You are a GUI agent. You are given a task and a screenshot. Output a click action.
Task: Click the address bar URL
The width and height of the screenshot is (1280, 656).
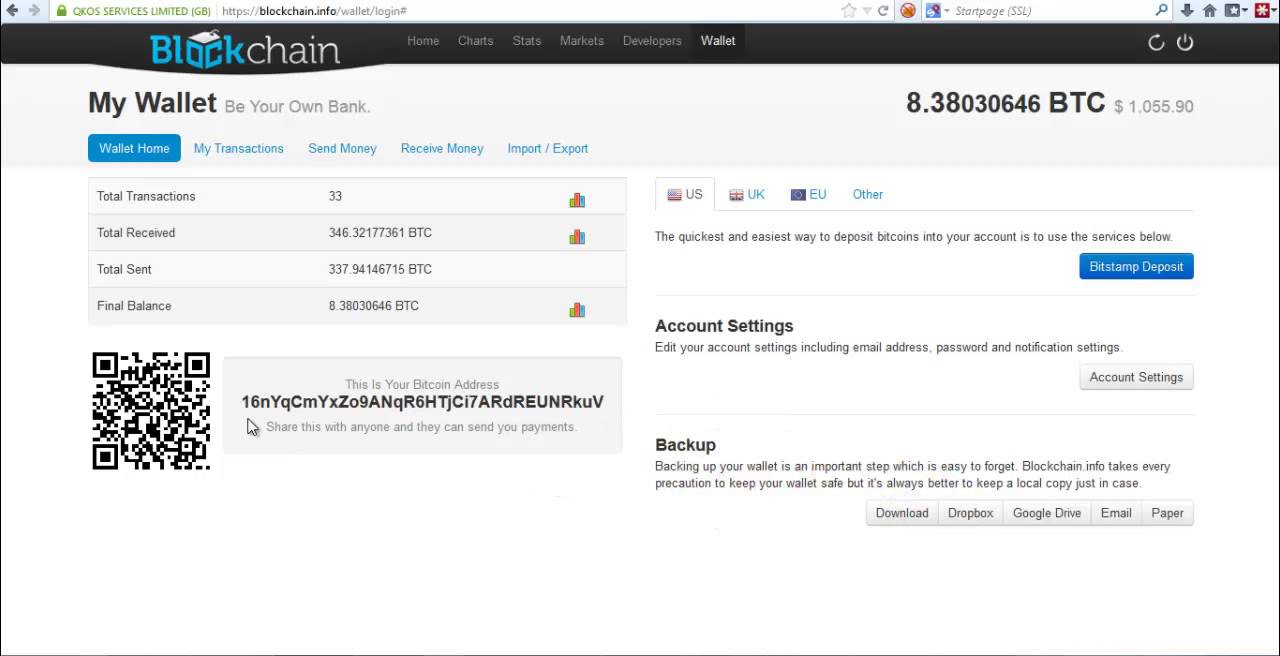click(x=313, y=11)
